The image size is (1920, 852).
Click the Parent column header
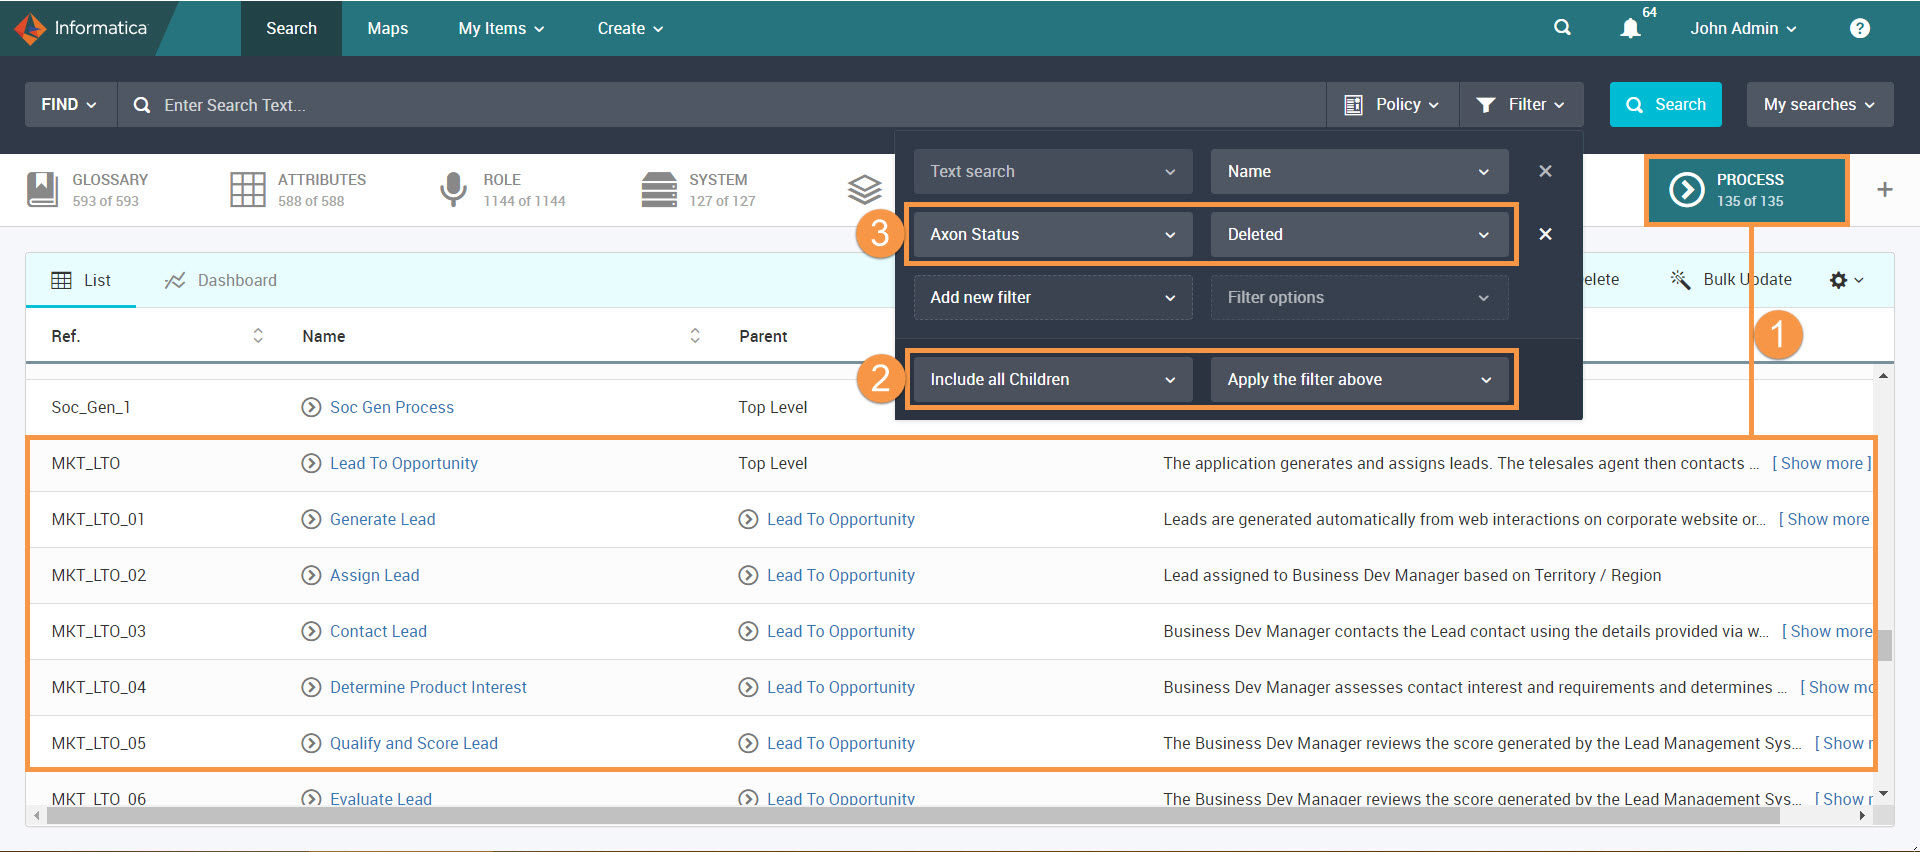pyautogui.click(x=763, y=336)
